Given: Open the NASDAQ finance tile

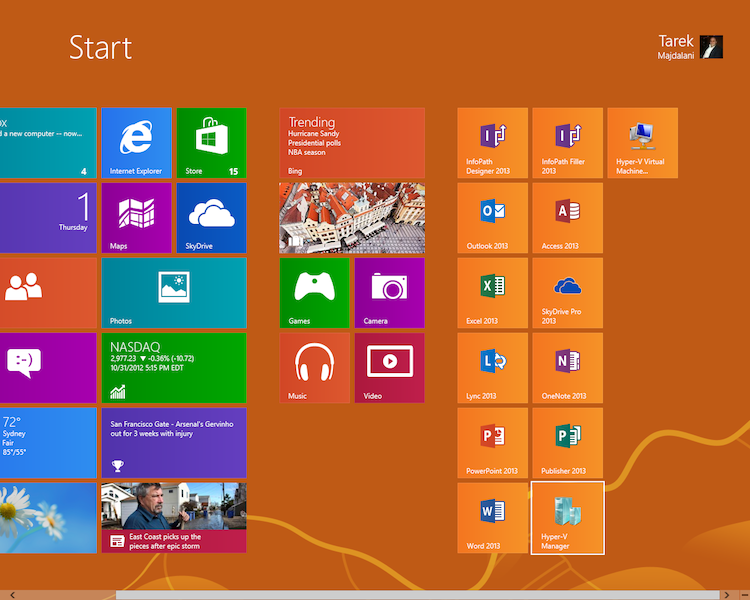Looking at the screenshot, I should tap(174, 368).
